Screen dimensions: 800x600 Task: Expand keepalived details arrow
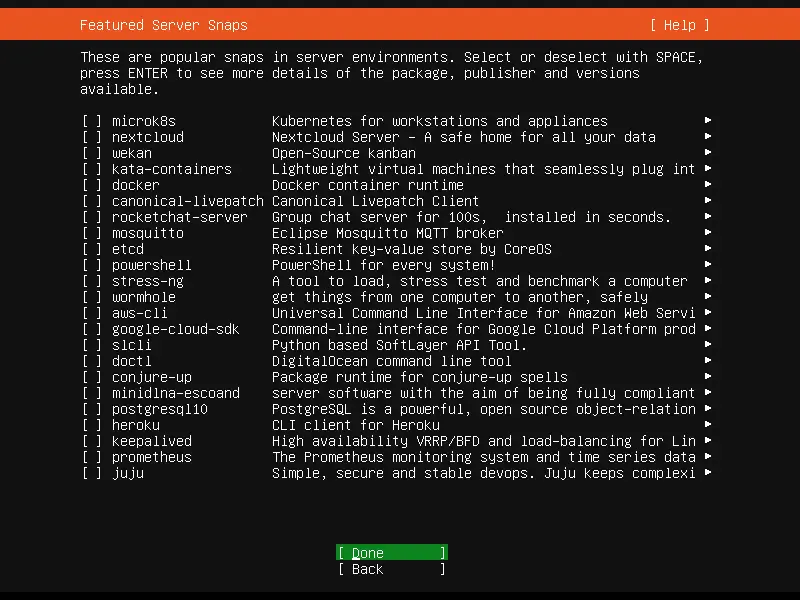[708, 440]
